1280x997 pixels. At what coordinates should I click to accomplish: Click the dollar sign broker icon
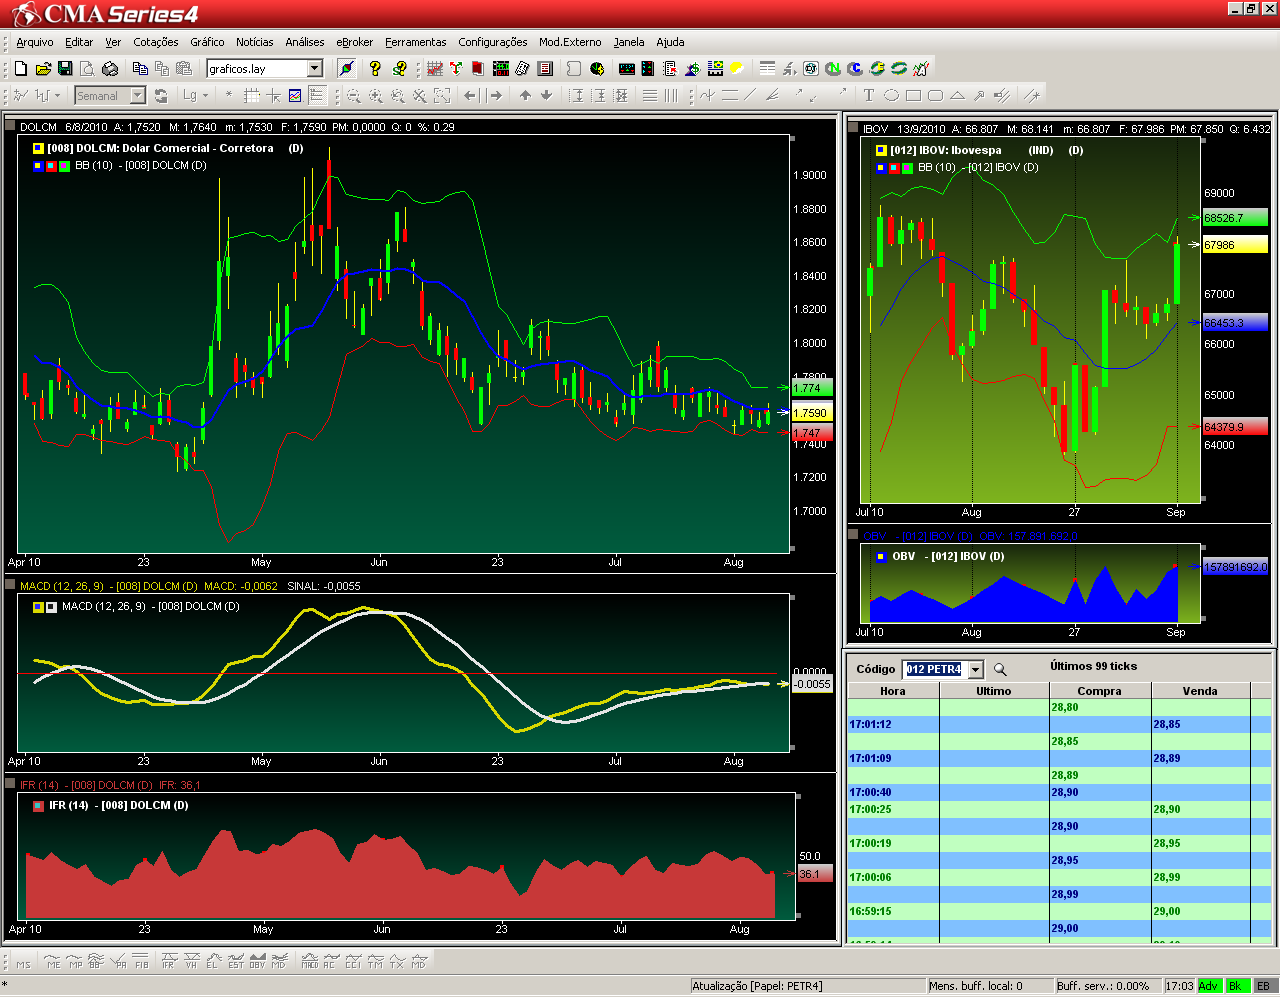point(692,68)
